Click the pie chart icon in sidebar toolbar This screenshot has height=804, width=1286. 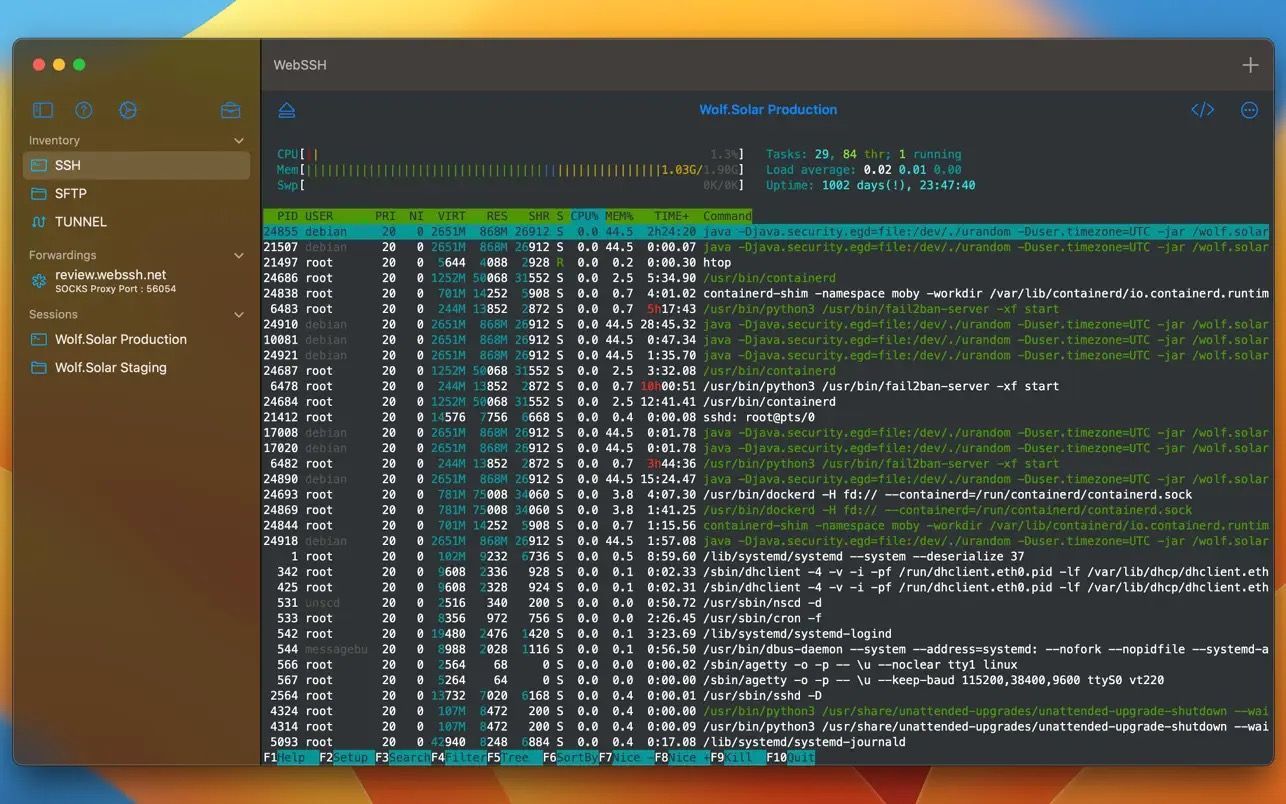point(127,110)
